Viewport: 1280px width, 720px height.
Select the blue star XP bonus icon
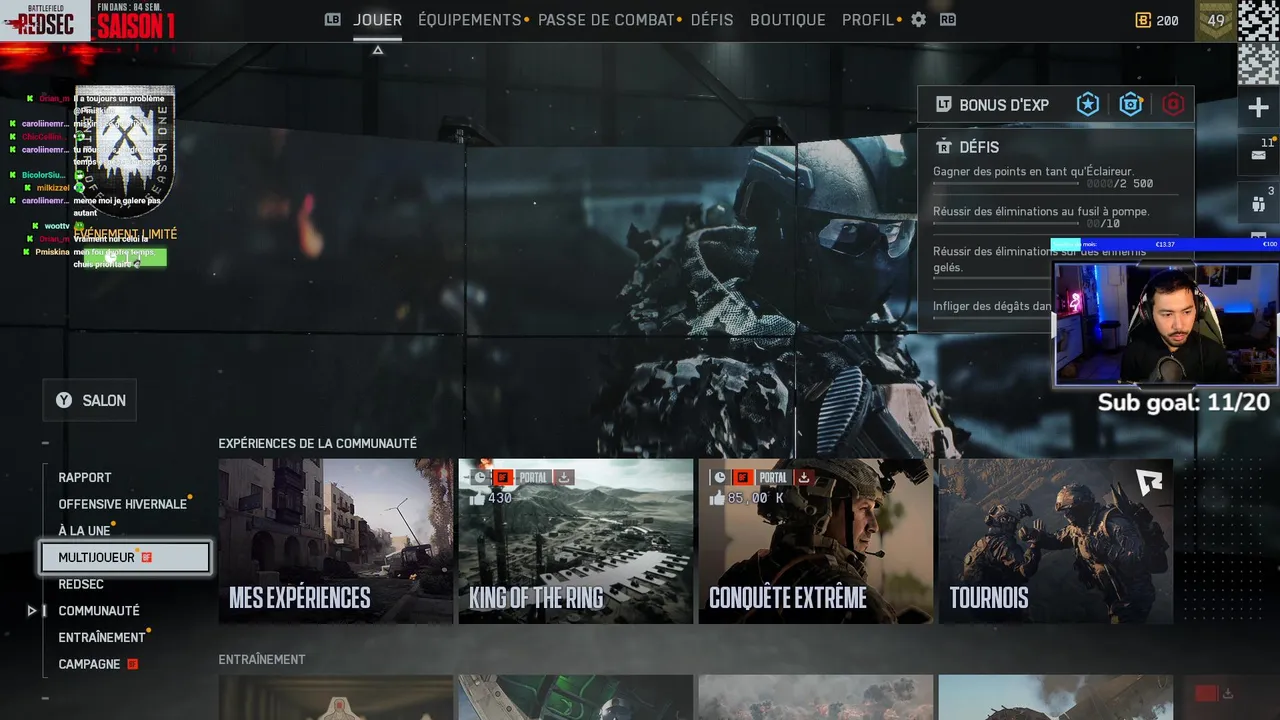tap(1088, 104)
